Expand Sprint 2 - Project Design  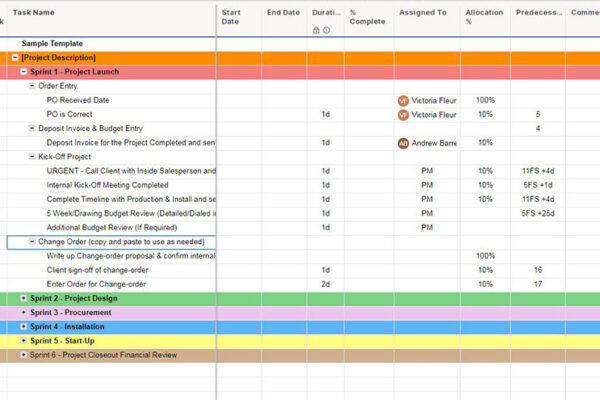[24, 298]
